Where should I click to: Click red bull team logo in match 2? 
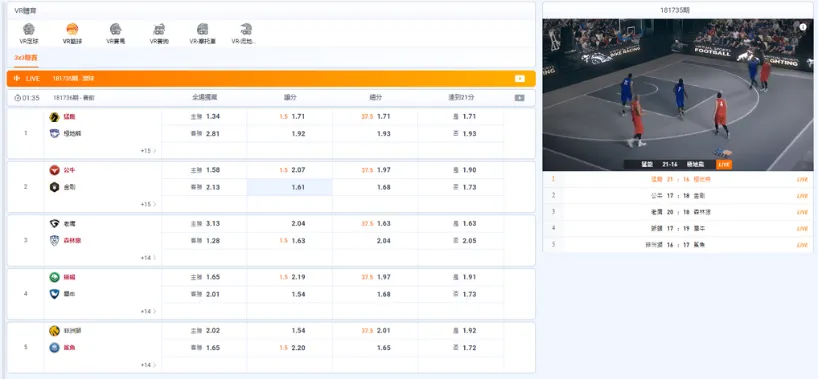coord(54,170)
